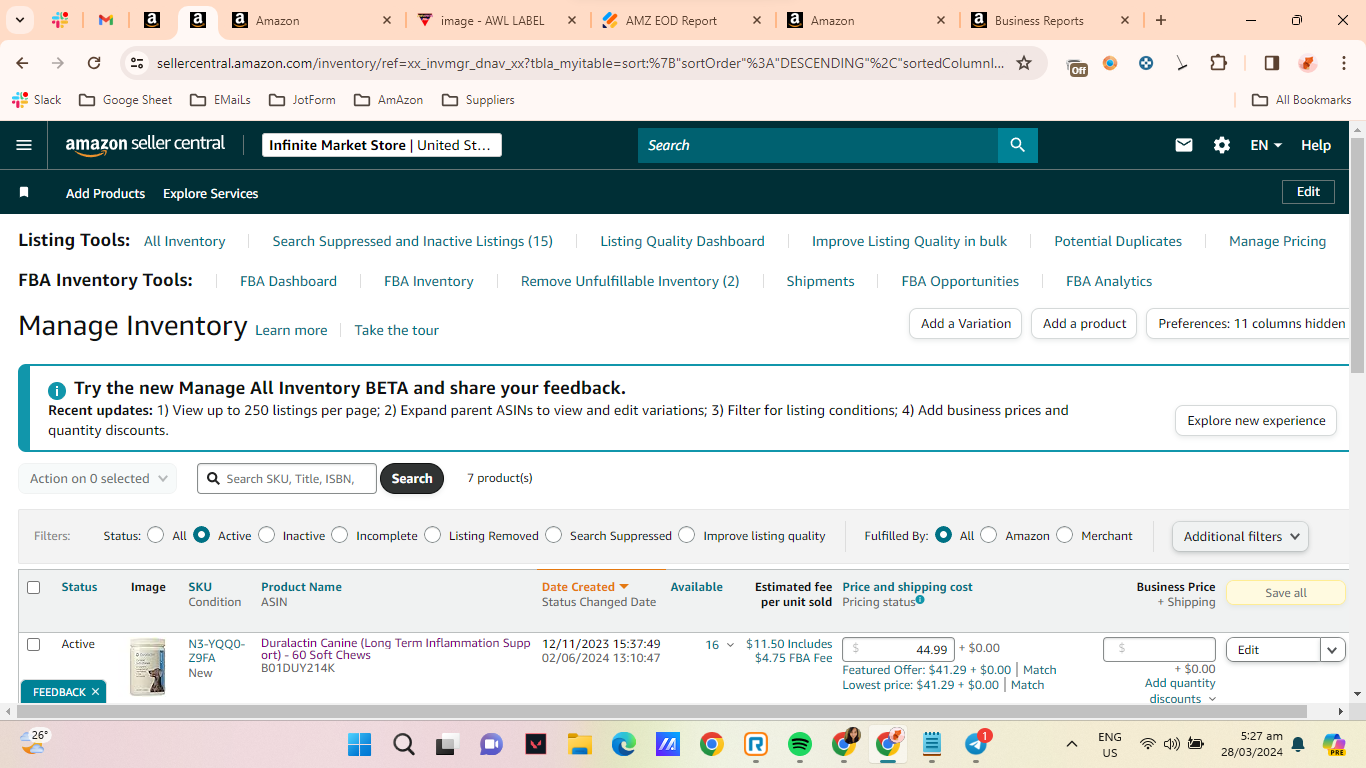Click the Search SKU, Title, ISBN field
The width and height of the screenshot is (1366, 768).
point(287,479)
